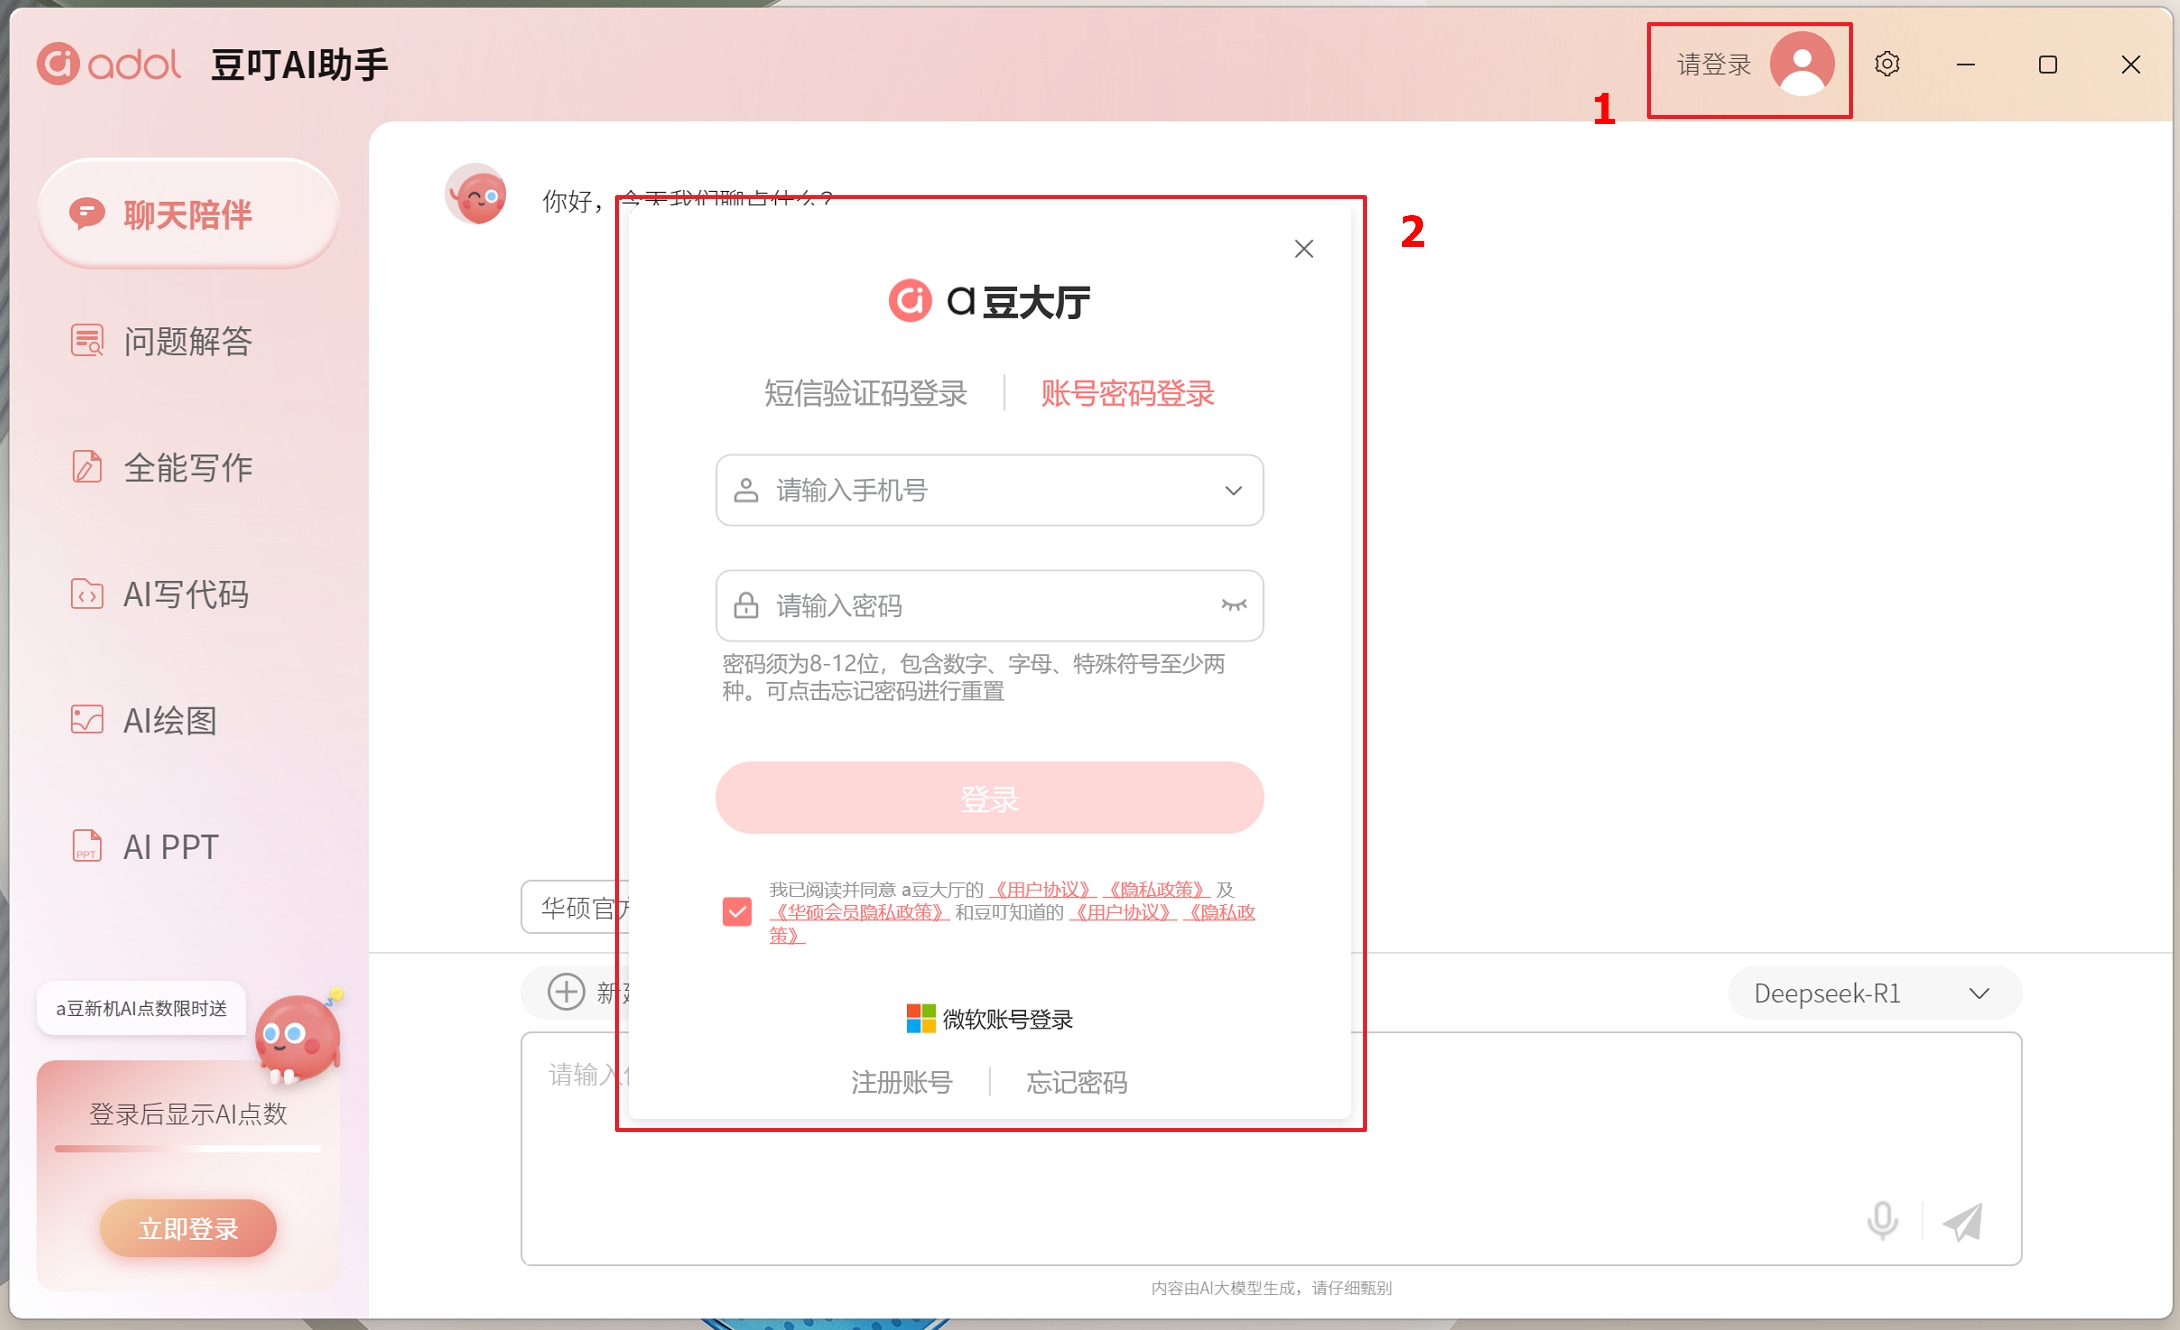
Task: Select 问题解答 in the sidebar
Action: [187, 341]
